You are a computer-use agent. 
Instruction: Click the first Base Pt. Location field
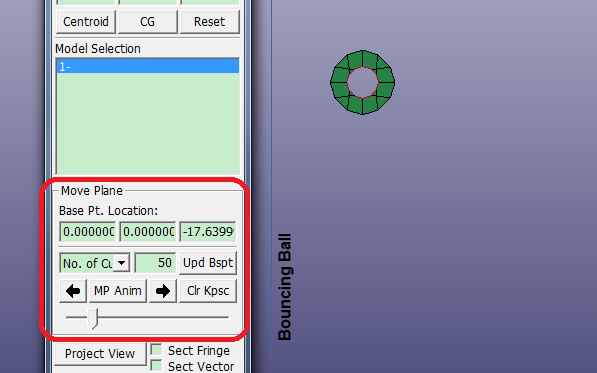coord(88,231)
